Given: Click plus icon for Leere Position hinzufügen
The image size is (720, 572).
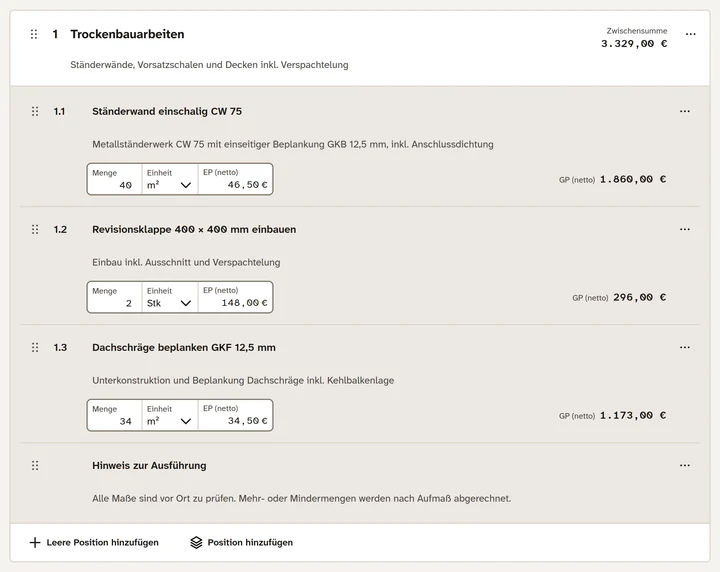Looking at the screenshot, I should pyautogui.click(x=35, y=543).
